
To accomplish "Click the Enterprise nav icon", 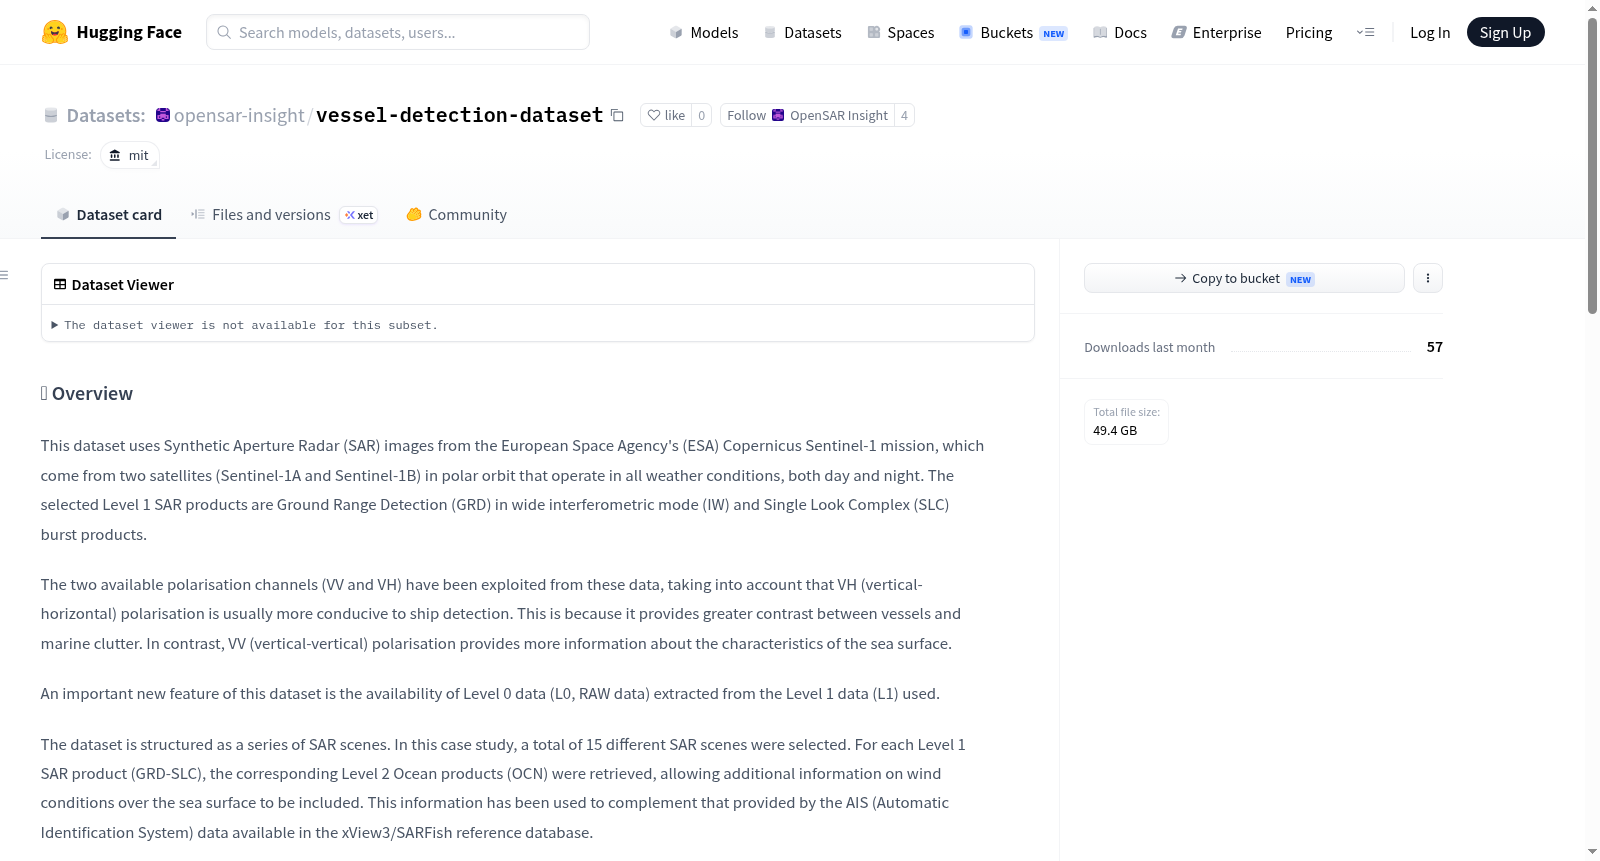I will coord(1179,32).
